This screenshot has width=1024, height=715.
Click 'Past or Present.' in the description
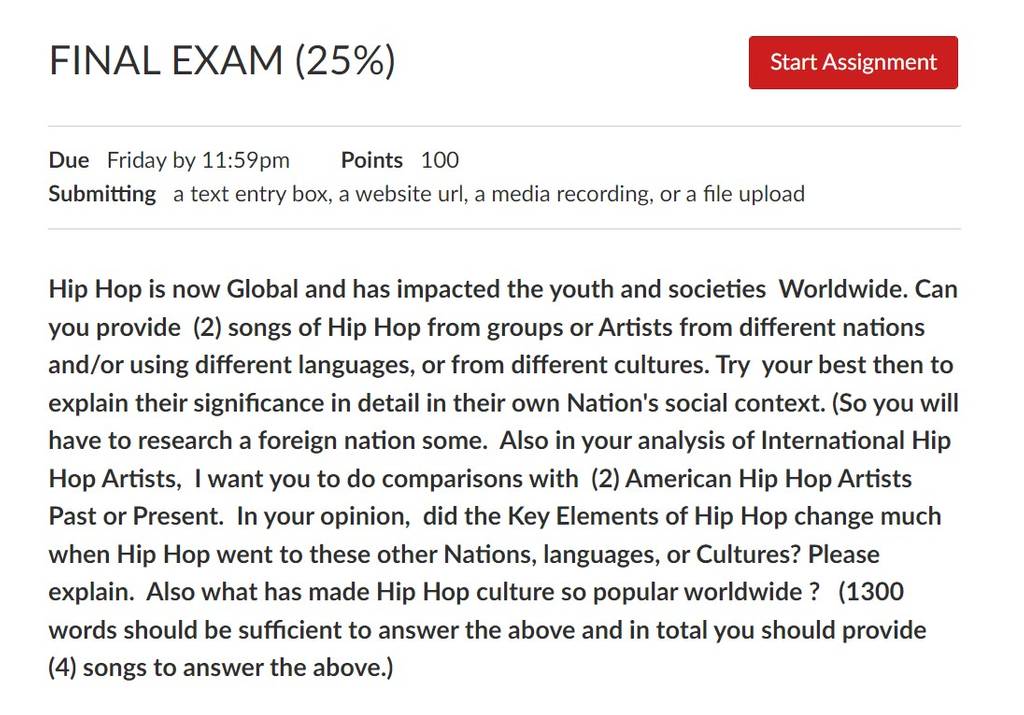(136, 516)
